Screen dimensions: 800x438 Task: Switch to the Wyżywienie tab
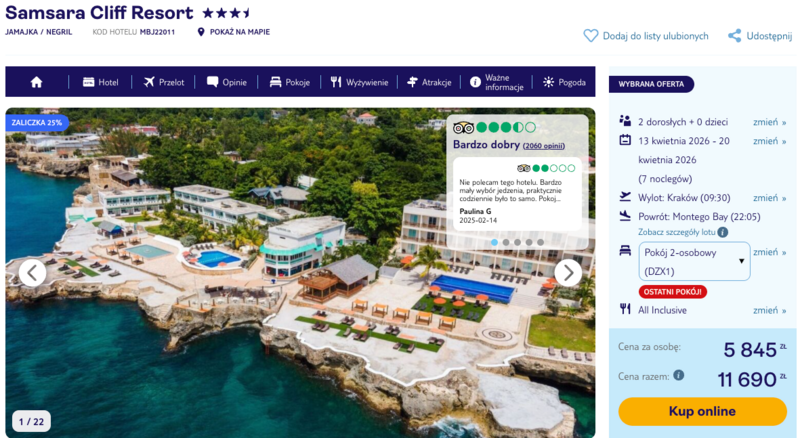coord(359,82)
